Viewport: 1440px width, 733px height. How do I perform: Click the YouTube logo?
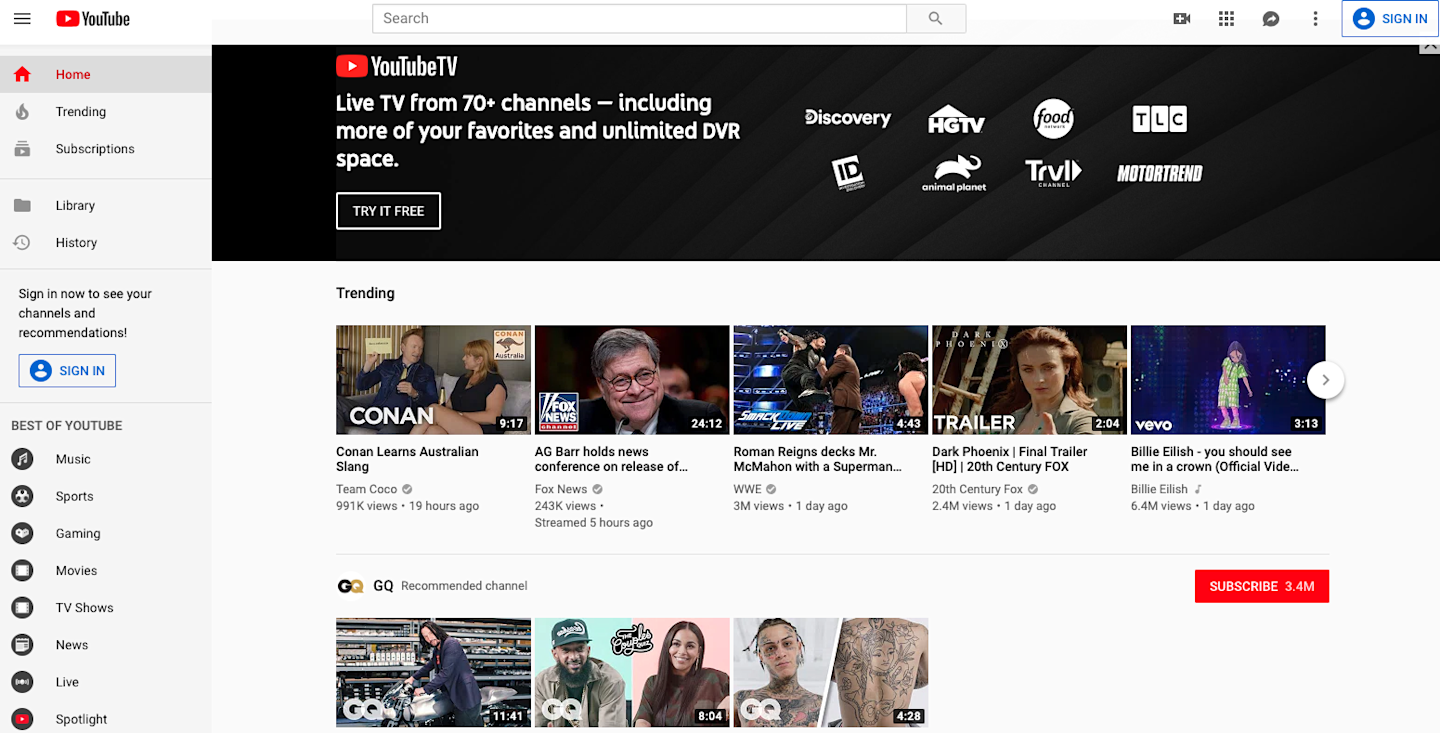pos(93,19)
